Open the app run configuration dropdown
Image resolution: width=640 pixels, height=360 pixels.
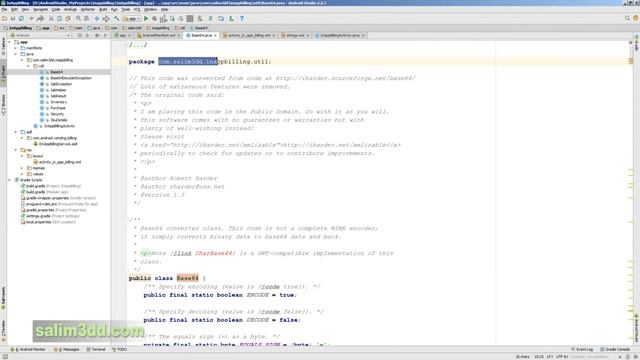coord(131,18)
